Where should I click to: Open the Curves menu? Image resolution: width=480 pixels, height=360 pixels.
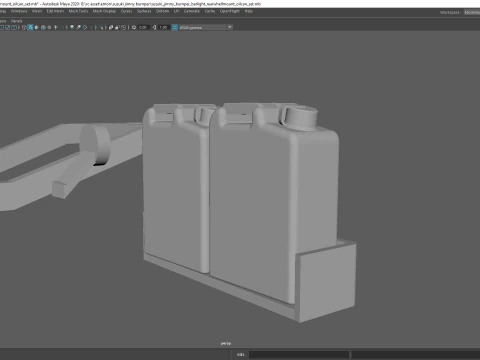[126, 11]
